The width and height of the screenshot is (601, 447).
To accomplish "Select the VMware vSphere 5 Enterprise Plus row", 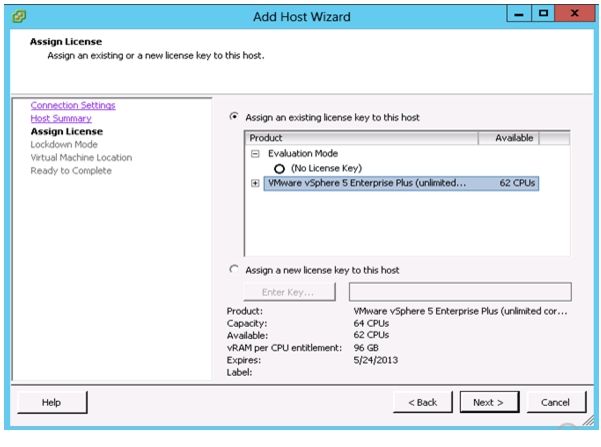I will pyautogui.click(x=401, y=183).
